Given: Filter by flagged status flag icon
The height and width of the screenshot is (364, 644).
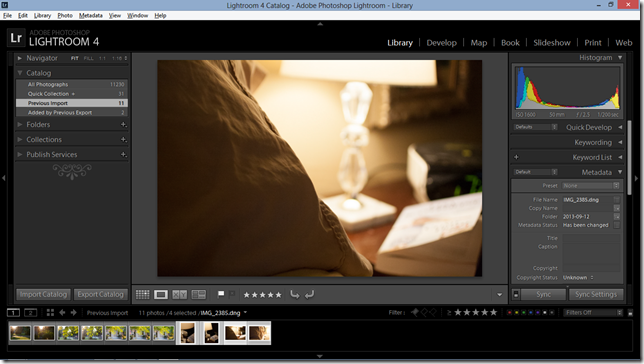Looking at the screenshot, I should [415, 313].
